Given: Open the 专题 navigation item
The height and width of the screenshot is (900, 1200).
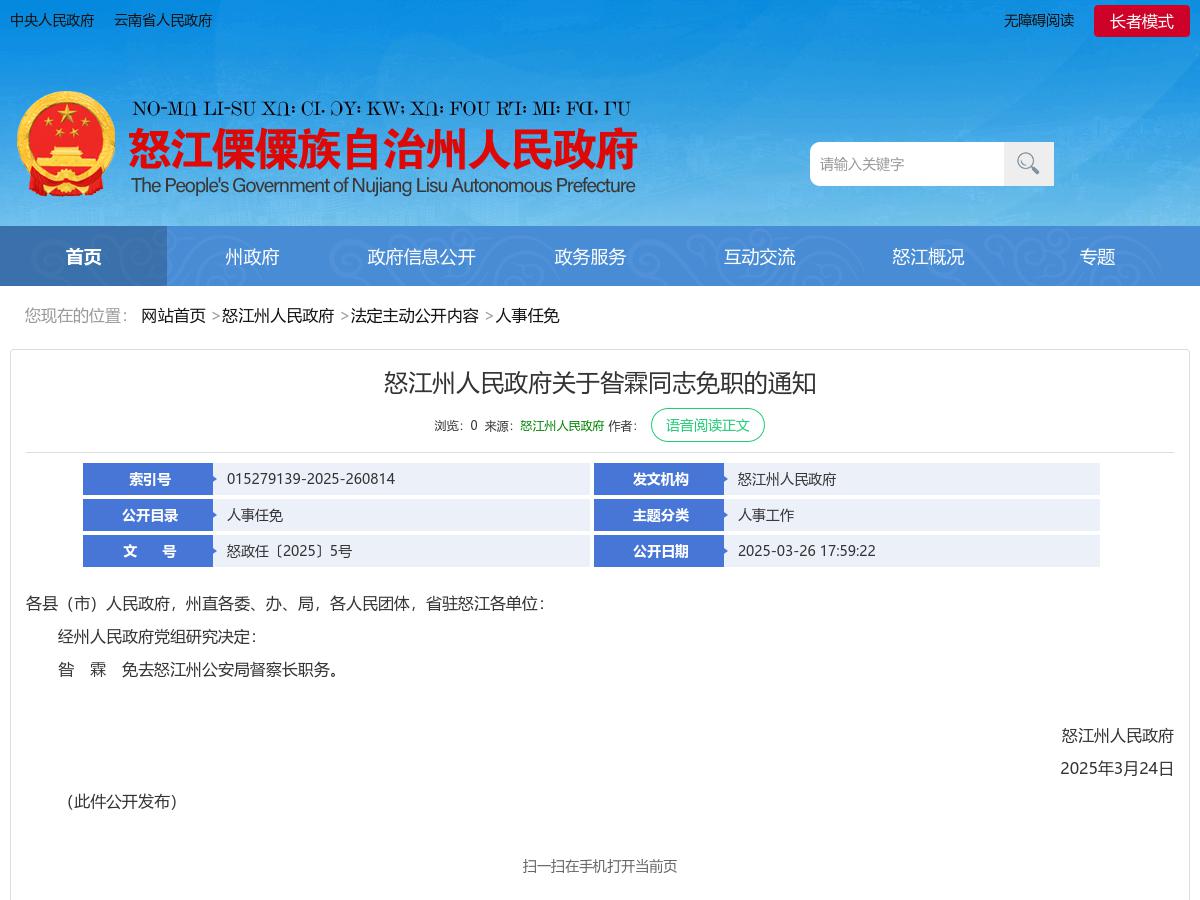Looking at the screenshot, I should click(1098, 256).
